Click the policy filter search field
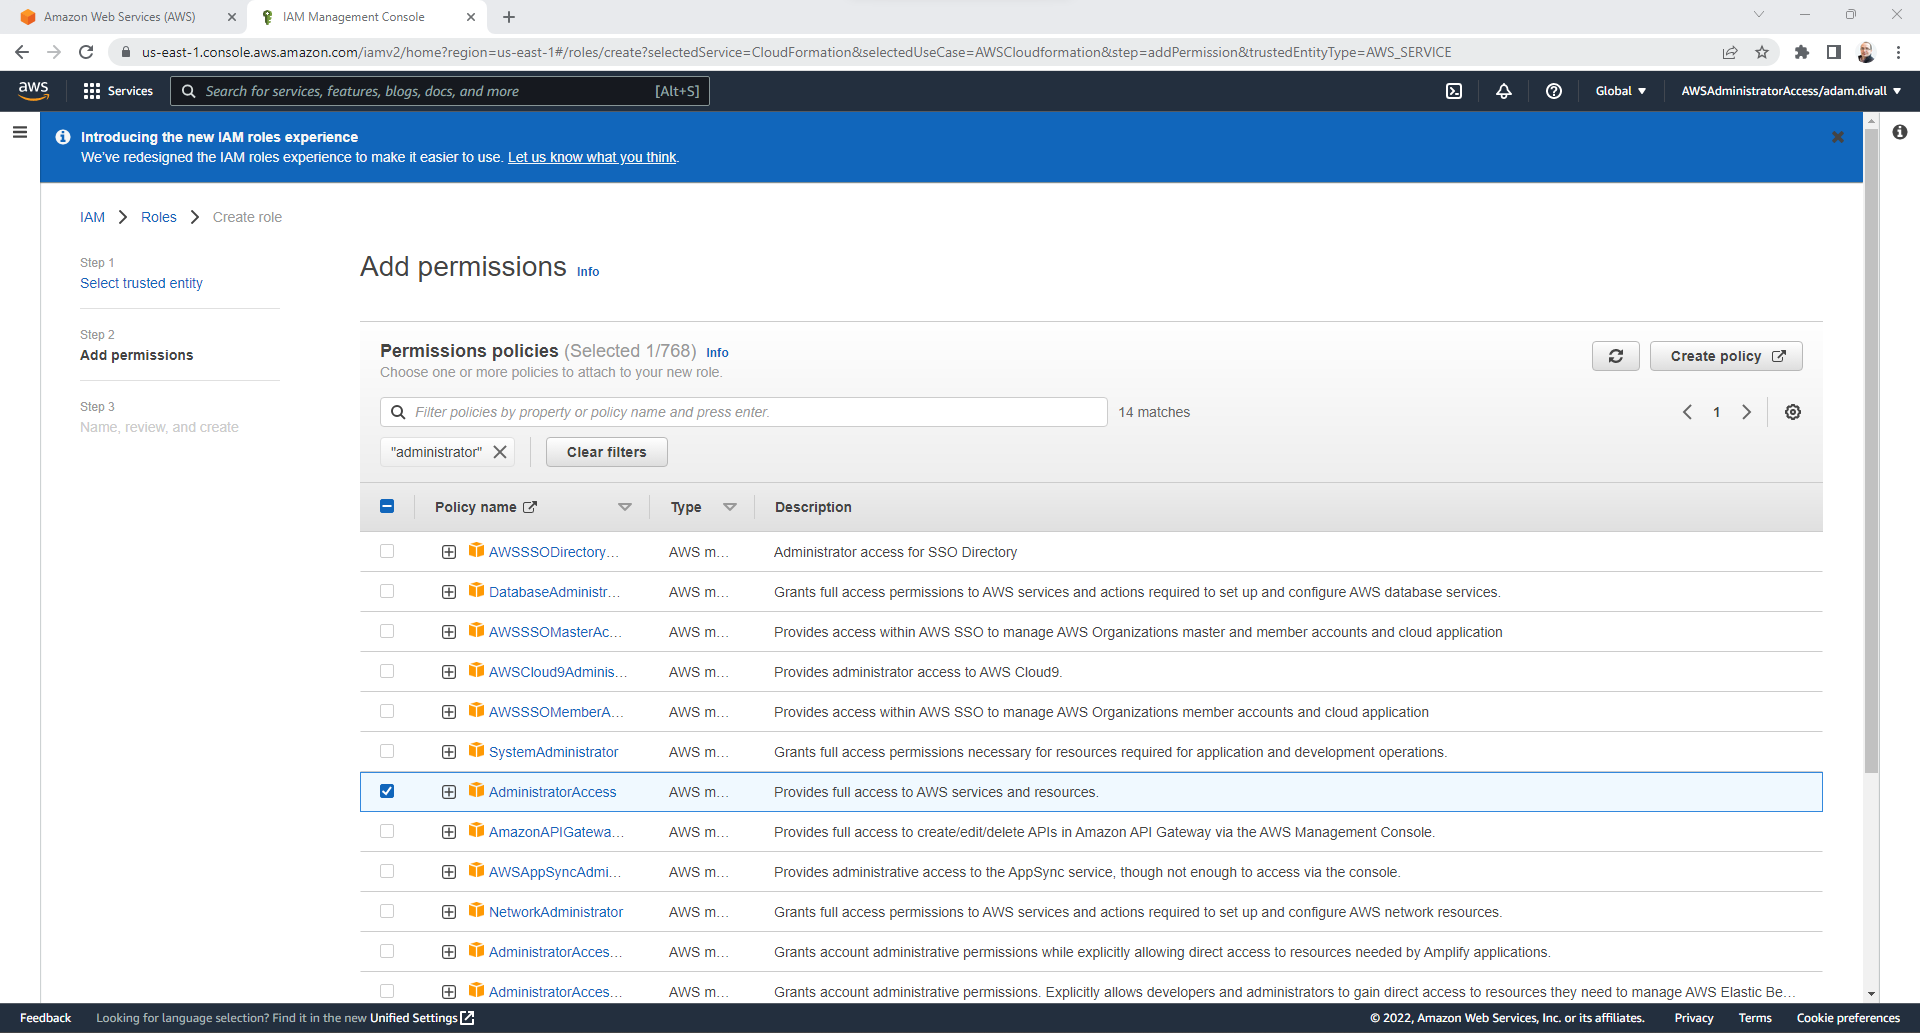Viewport: 1920px width, 1033px height. click(x=744, y=412)
